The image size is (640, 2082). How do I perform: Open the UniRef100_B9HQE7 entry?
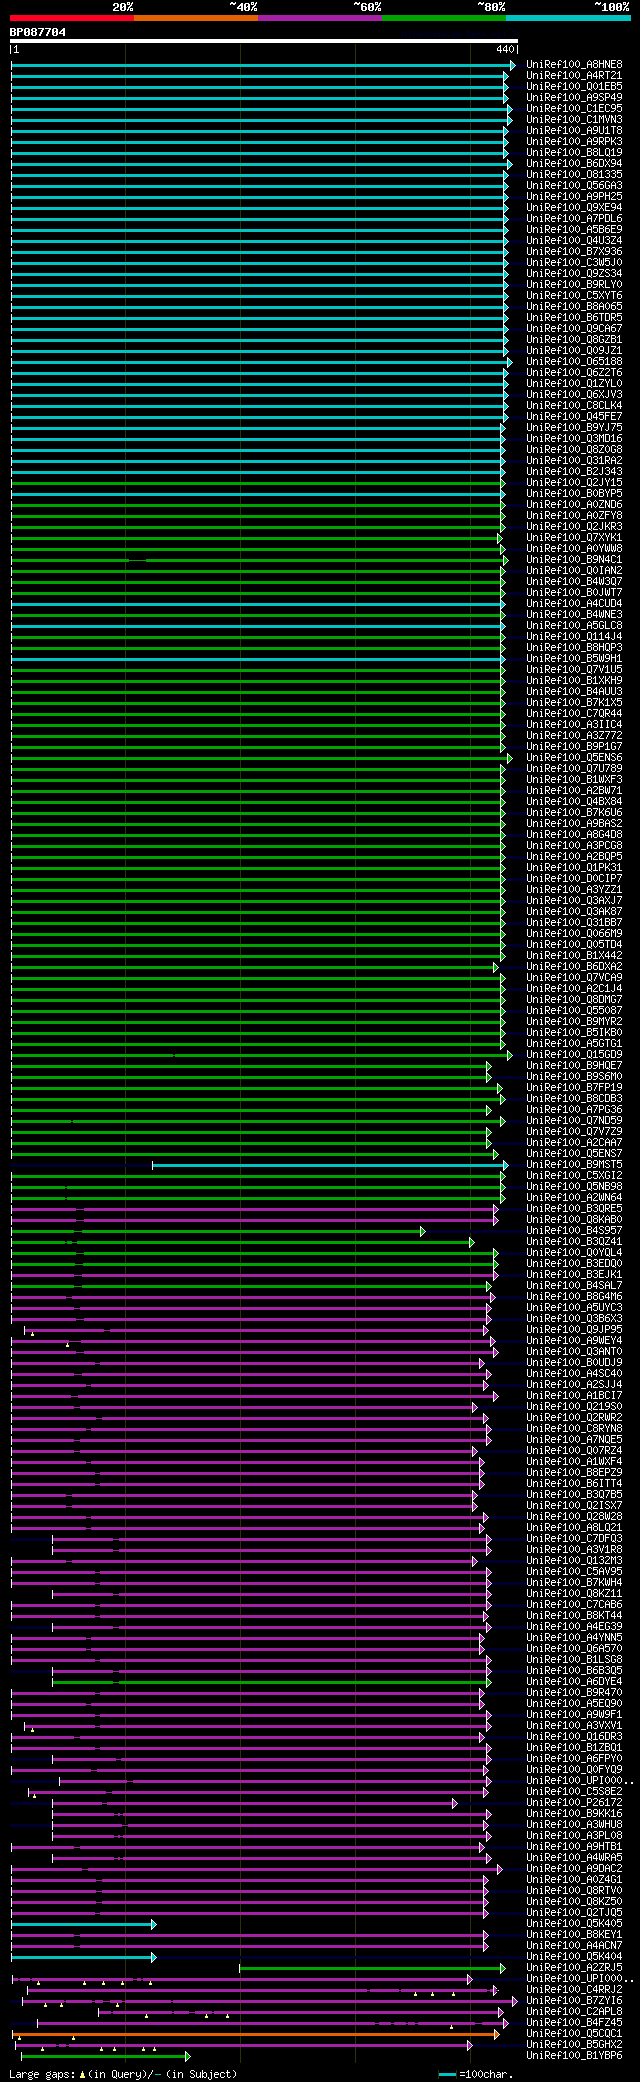point(574,1065)
